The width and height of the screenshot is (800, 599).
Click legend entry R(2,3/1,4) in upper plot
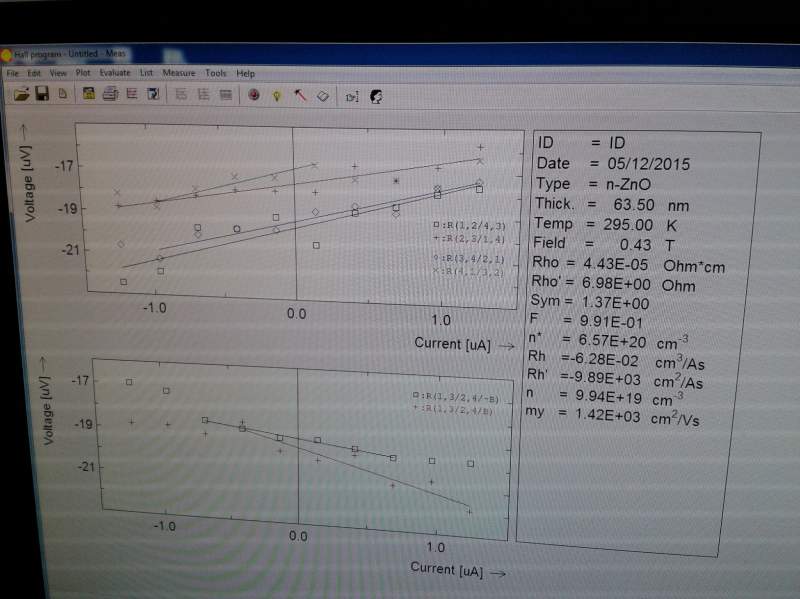coord(469,239)
